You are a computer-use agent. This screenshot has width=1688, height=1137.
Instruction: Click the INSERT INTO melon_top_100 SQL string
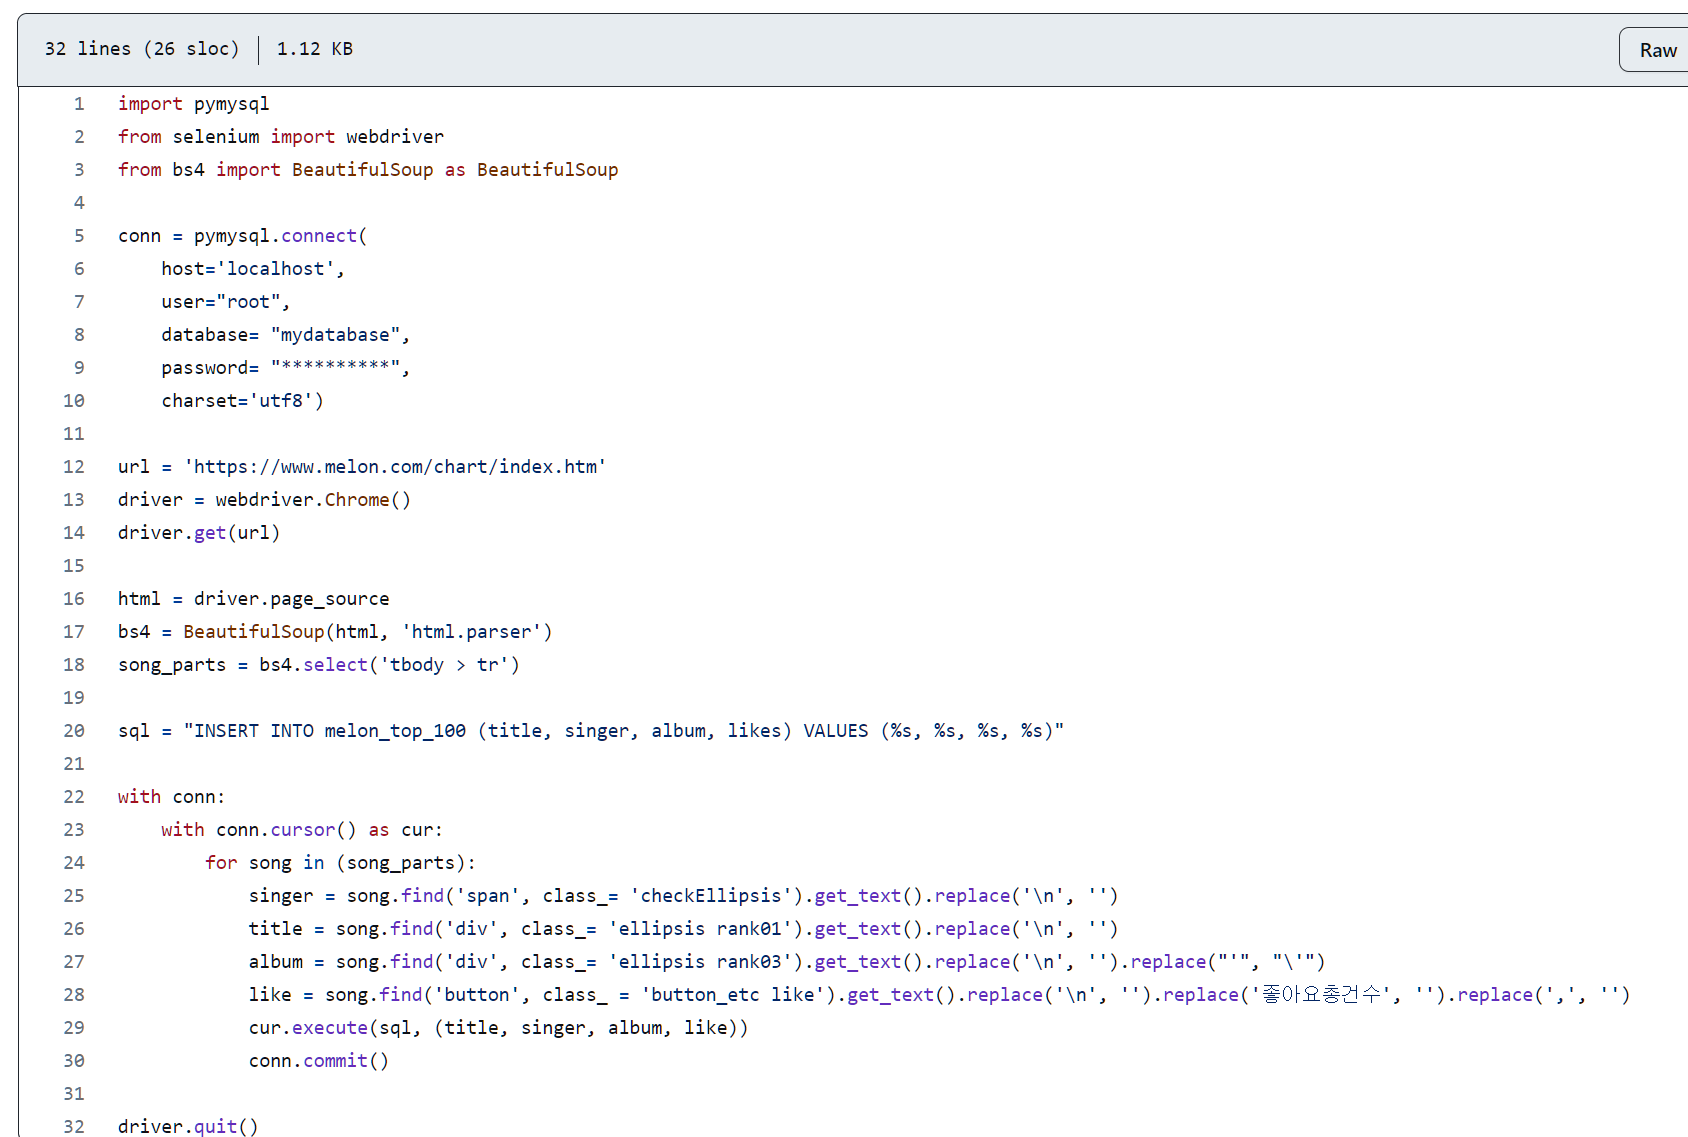[624, 731]
